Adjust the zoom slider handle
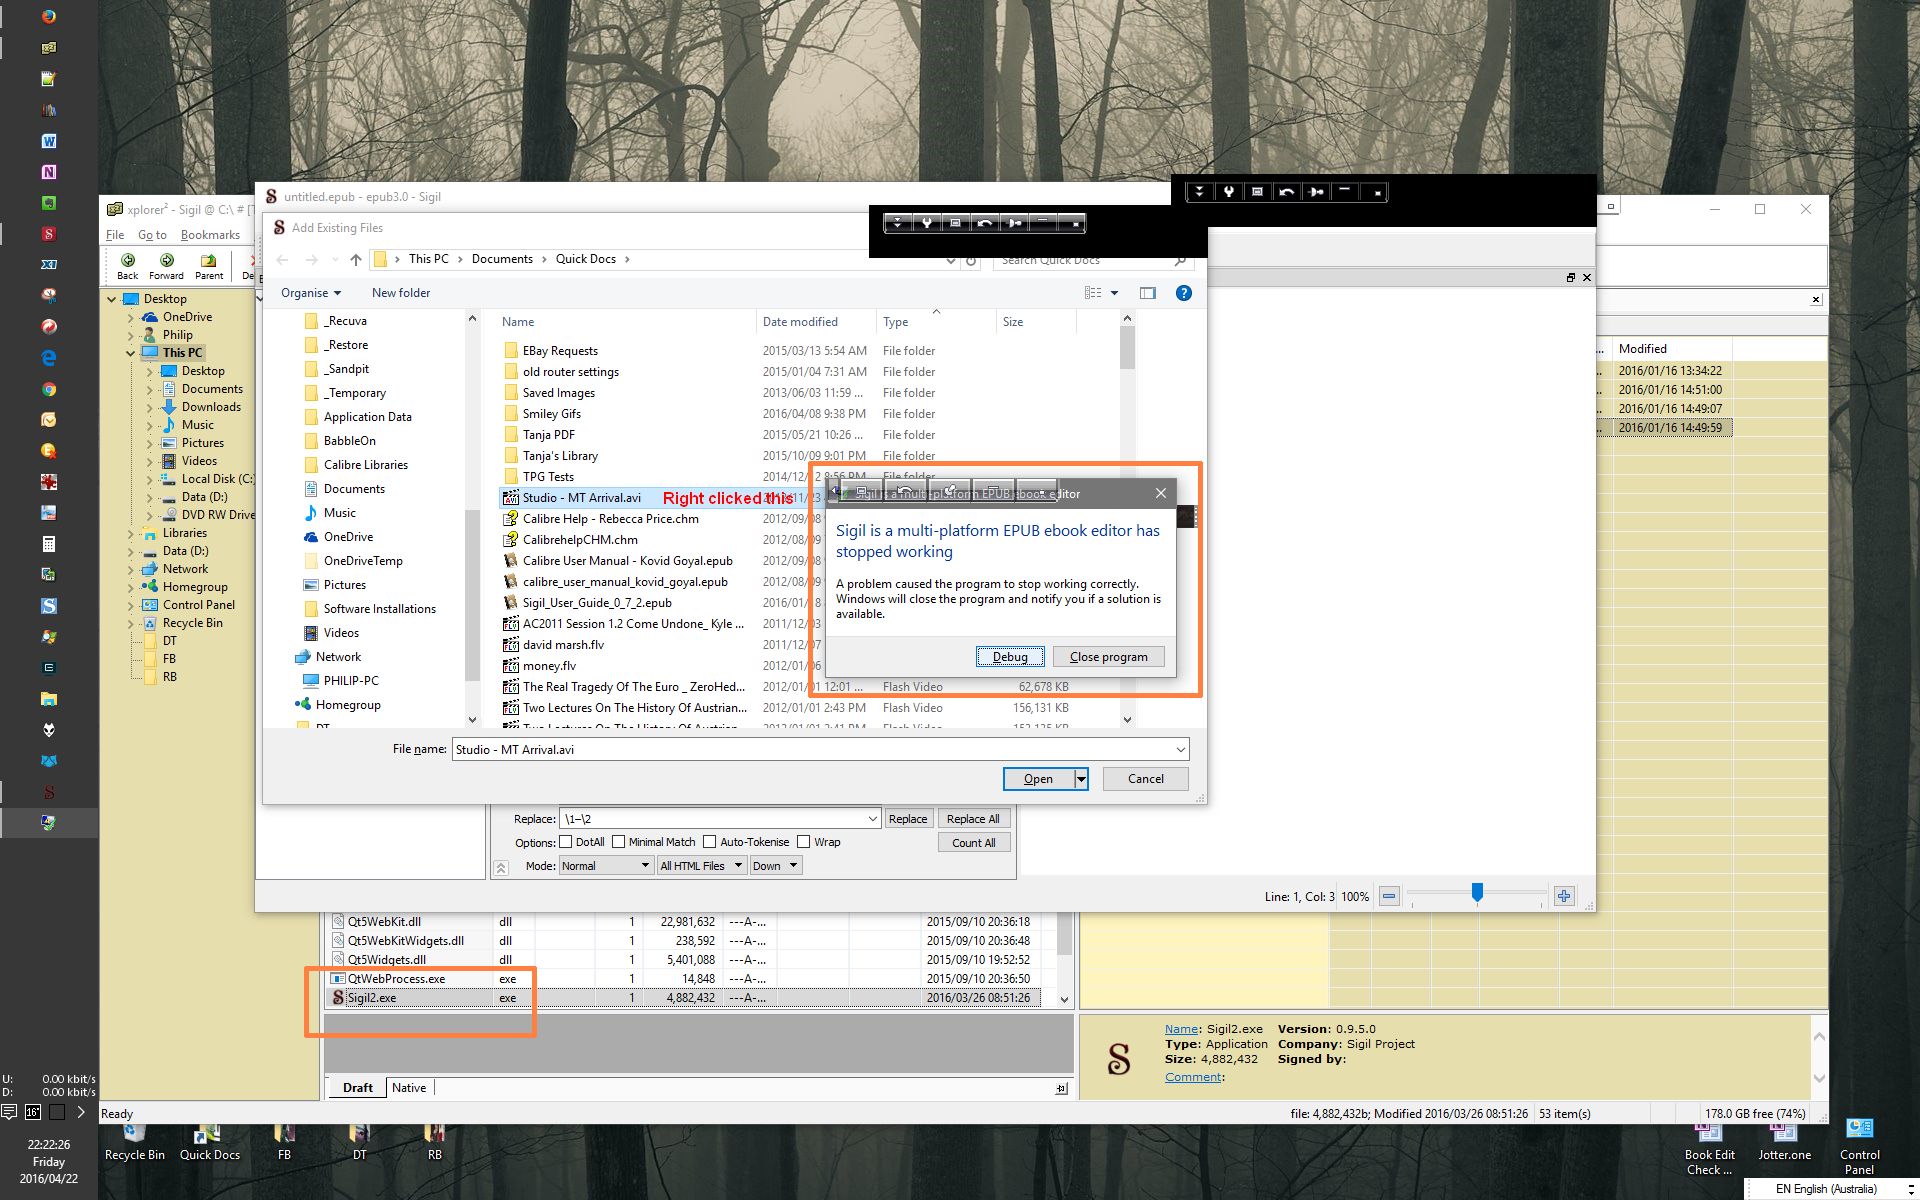Image resolution: width=1920 pixels, height=1200 pixels. [1477, 893]
